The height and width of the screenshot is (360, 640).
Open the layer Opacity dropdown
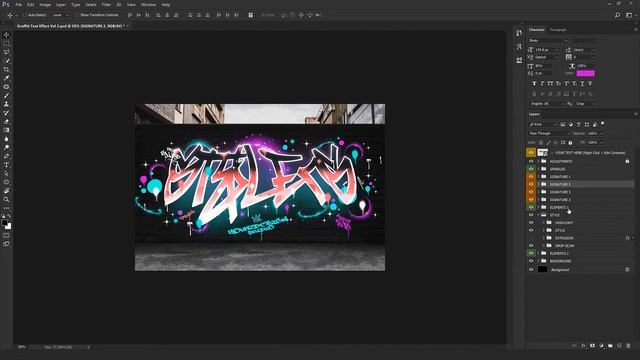[x=602, y=133]
